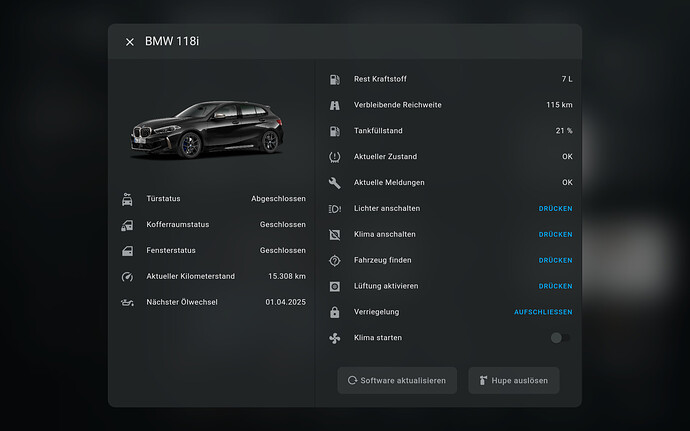Viewport: 690px width, 431px height.
Task: Click the speedometer icon for Kilometerstand
Action: click(127, 276)
